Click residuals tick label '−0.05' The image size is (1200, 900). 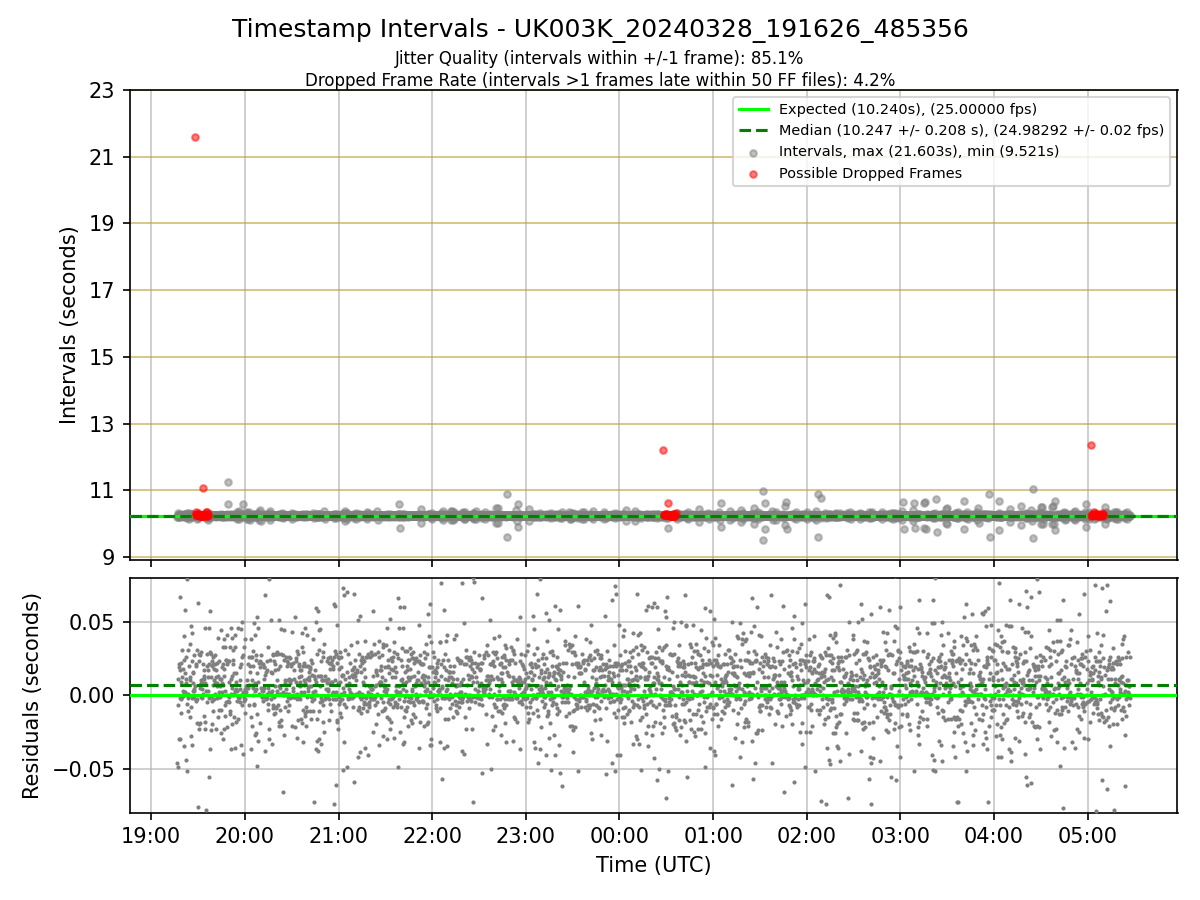84,769
